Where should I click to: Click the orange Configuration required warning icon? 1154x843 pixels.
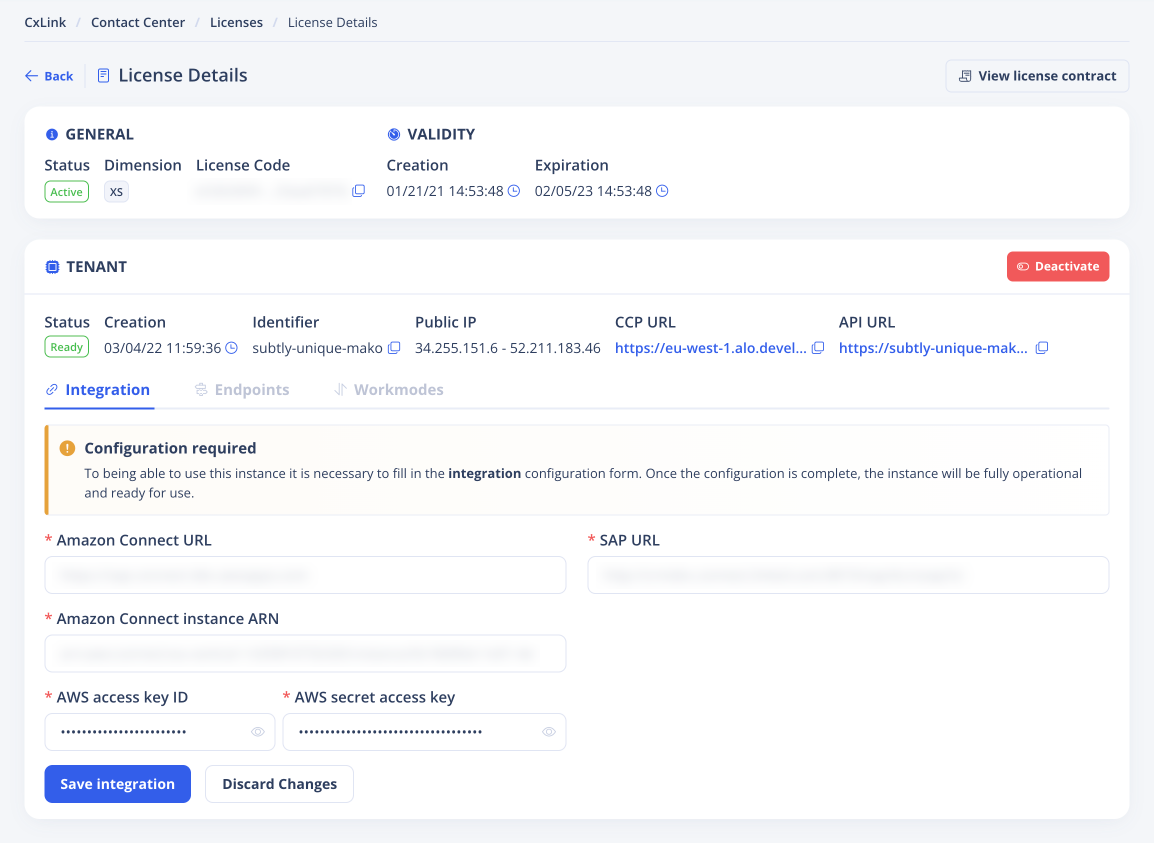point(67,448)
